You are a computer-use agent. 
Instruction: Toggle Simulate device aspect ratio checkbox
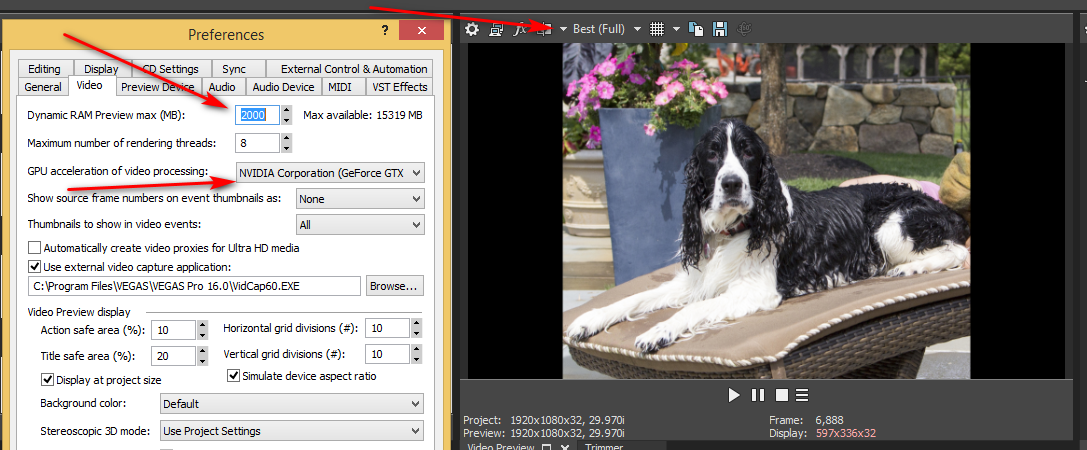234,376
